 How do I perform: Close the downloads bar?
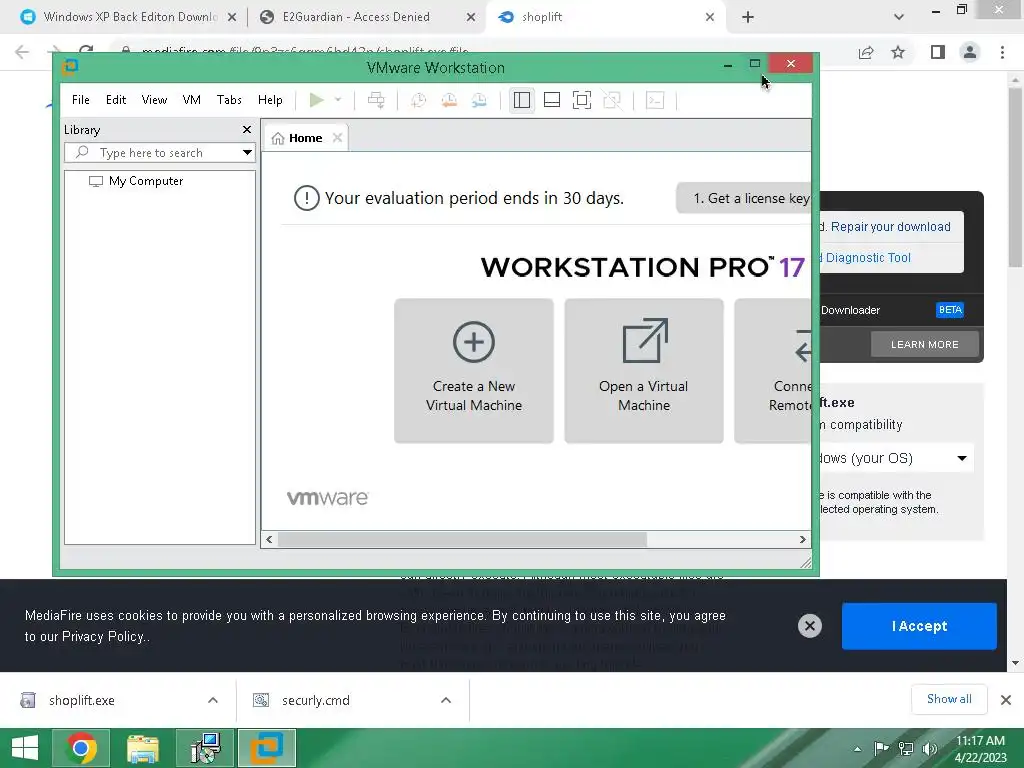tap(1006, 700)
